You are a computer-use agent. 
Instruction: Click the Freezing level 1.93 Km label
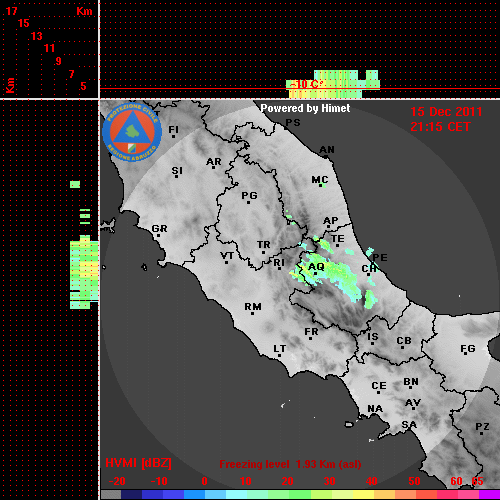290,464
